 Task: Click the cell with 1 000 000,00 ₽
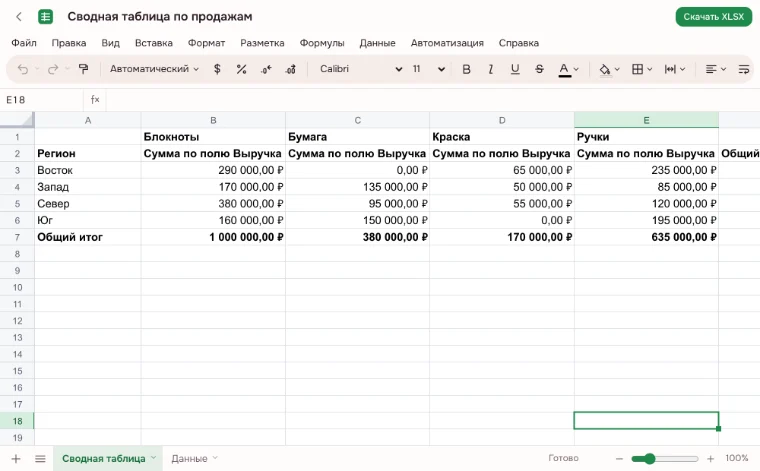[213, 237]
